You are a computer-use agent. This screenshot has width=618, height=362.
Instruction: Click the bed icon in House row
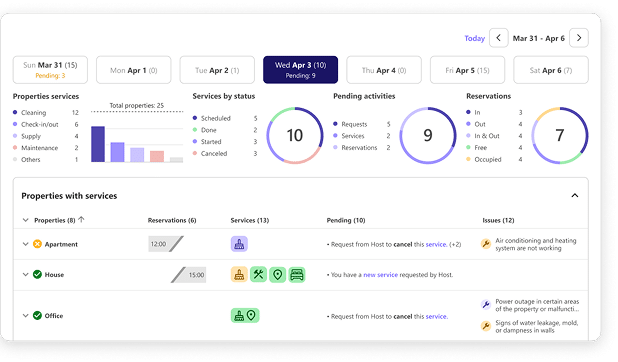point(297,274)
